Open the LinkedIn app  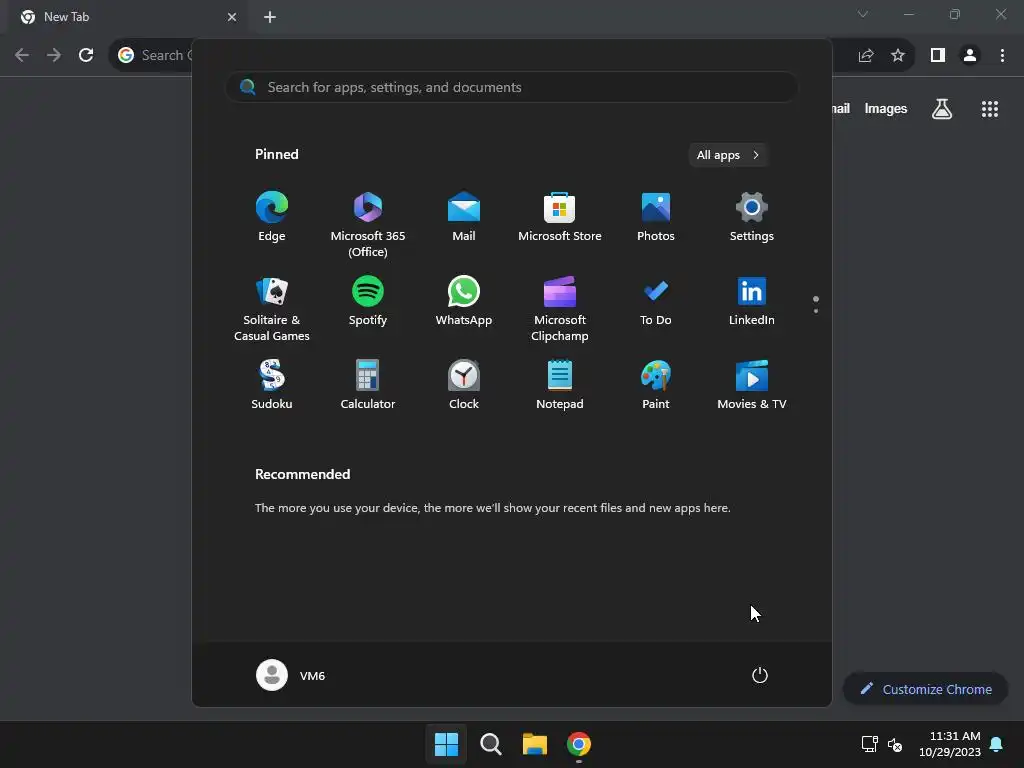click(x=752, y=302)
